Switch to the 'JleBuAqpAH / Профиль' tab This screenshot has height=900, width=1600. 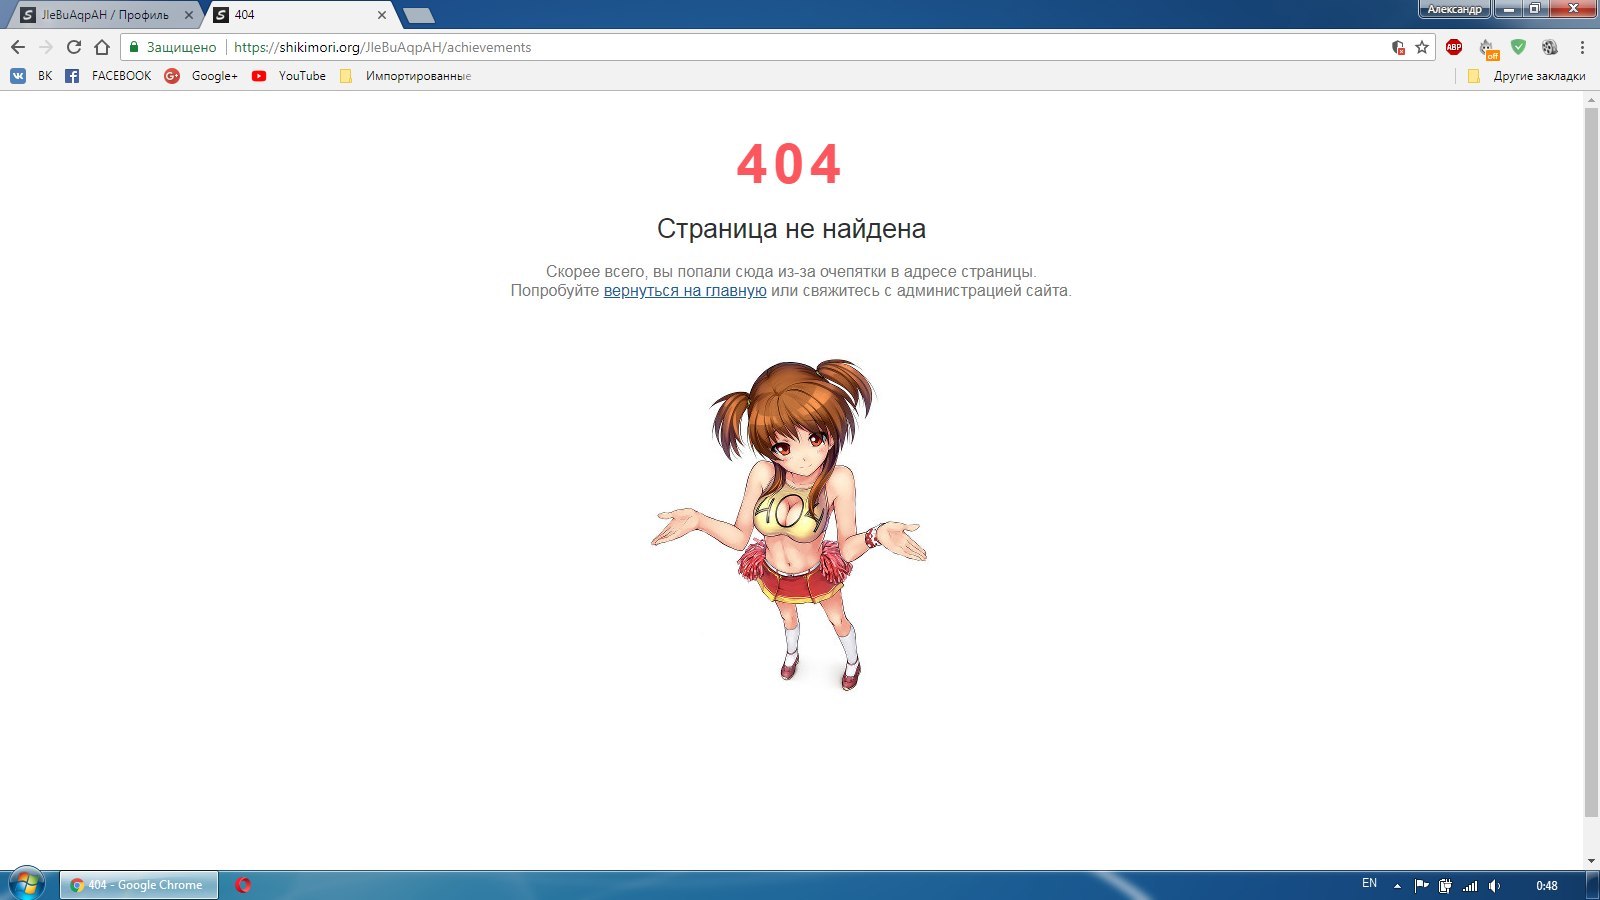(x=104, y=15)
